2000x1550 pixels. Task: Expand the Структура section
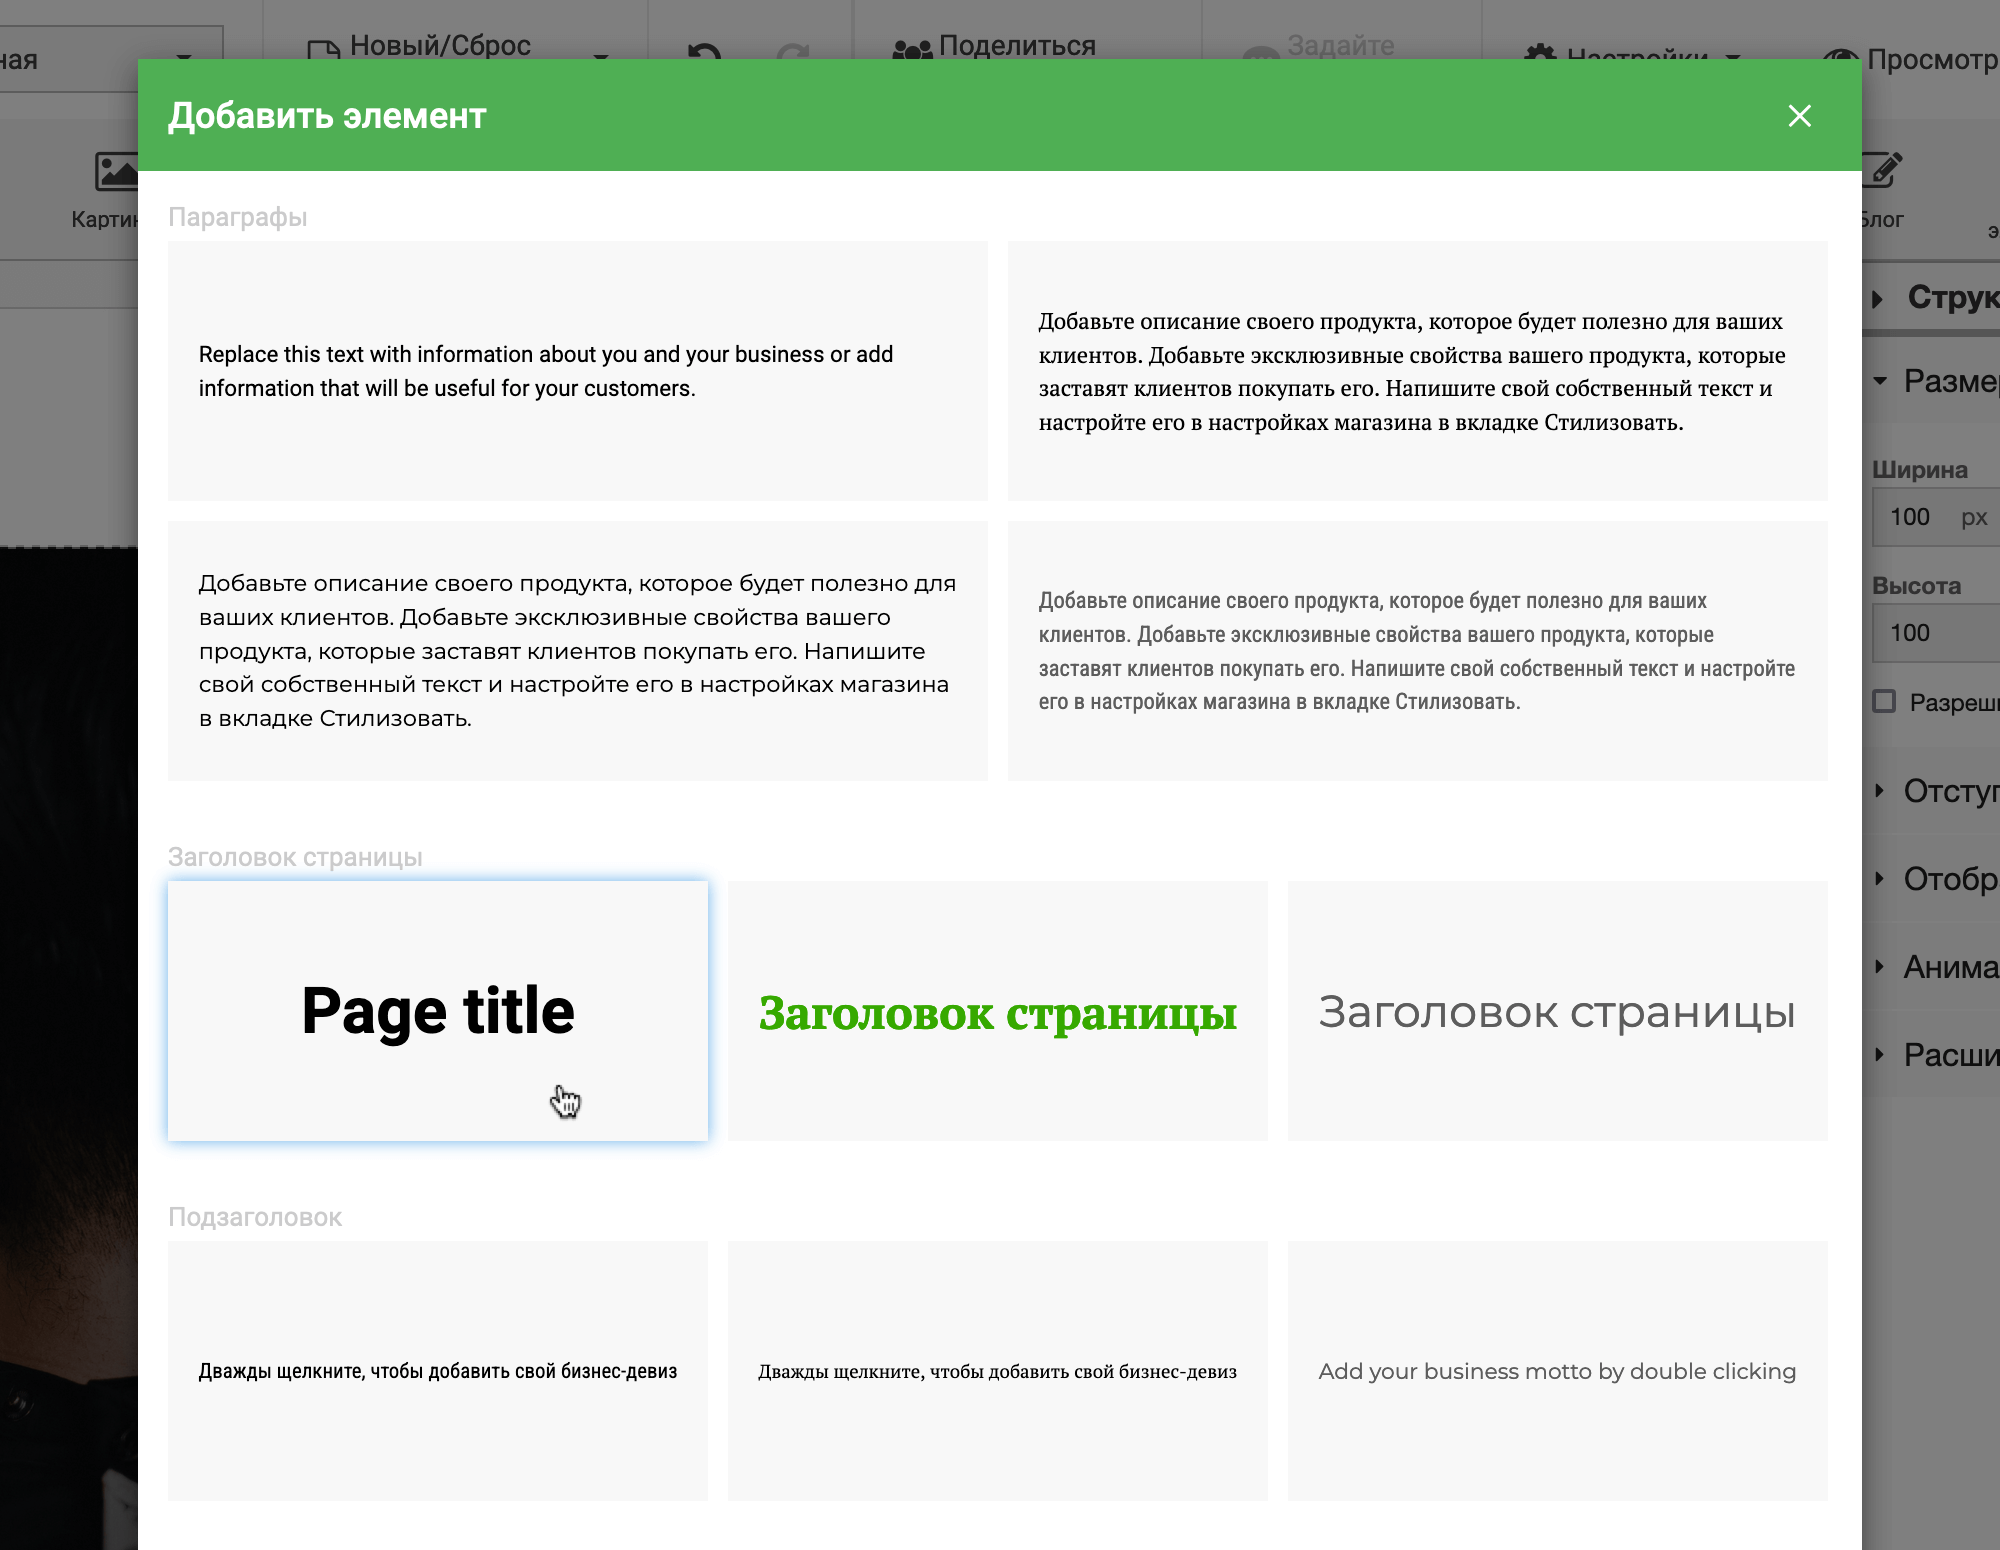(1936, 297)
